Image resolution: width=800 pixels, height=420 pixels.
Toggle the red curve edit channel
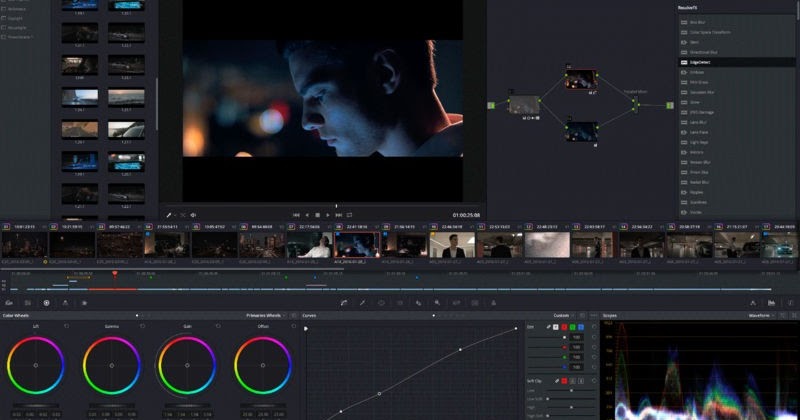click(564, 327)
